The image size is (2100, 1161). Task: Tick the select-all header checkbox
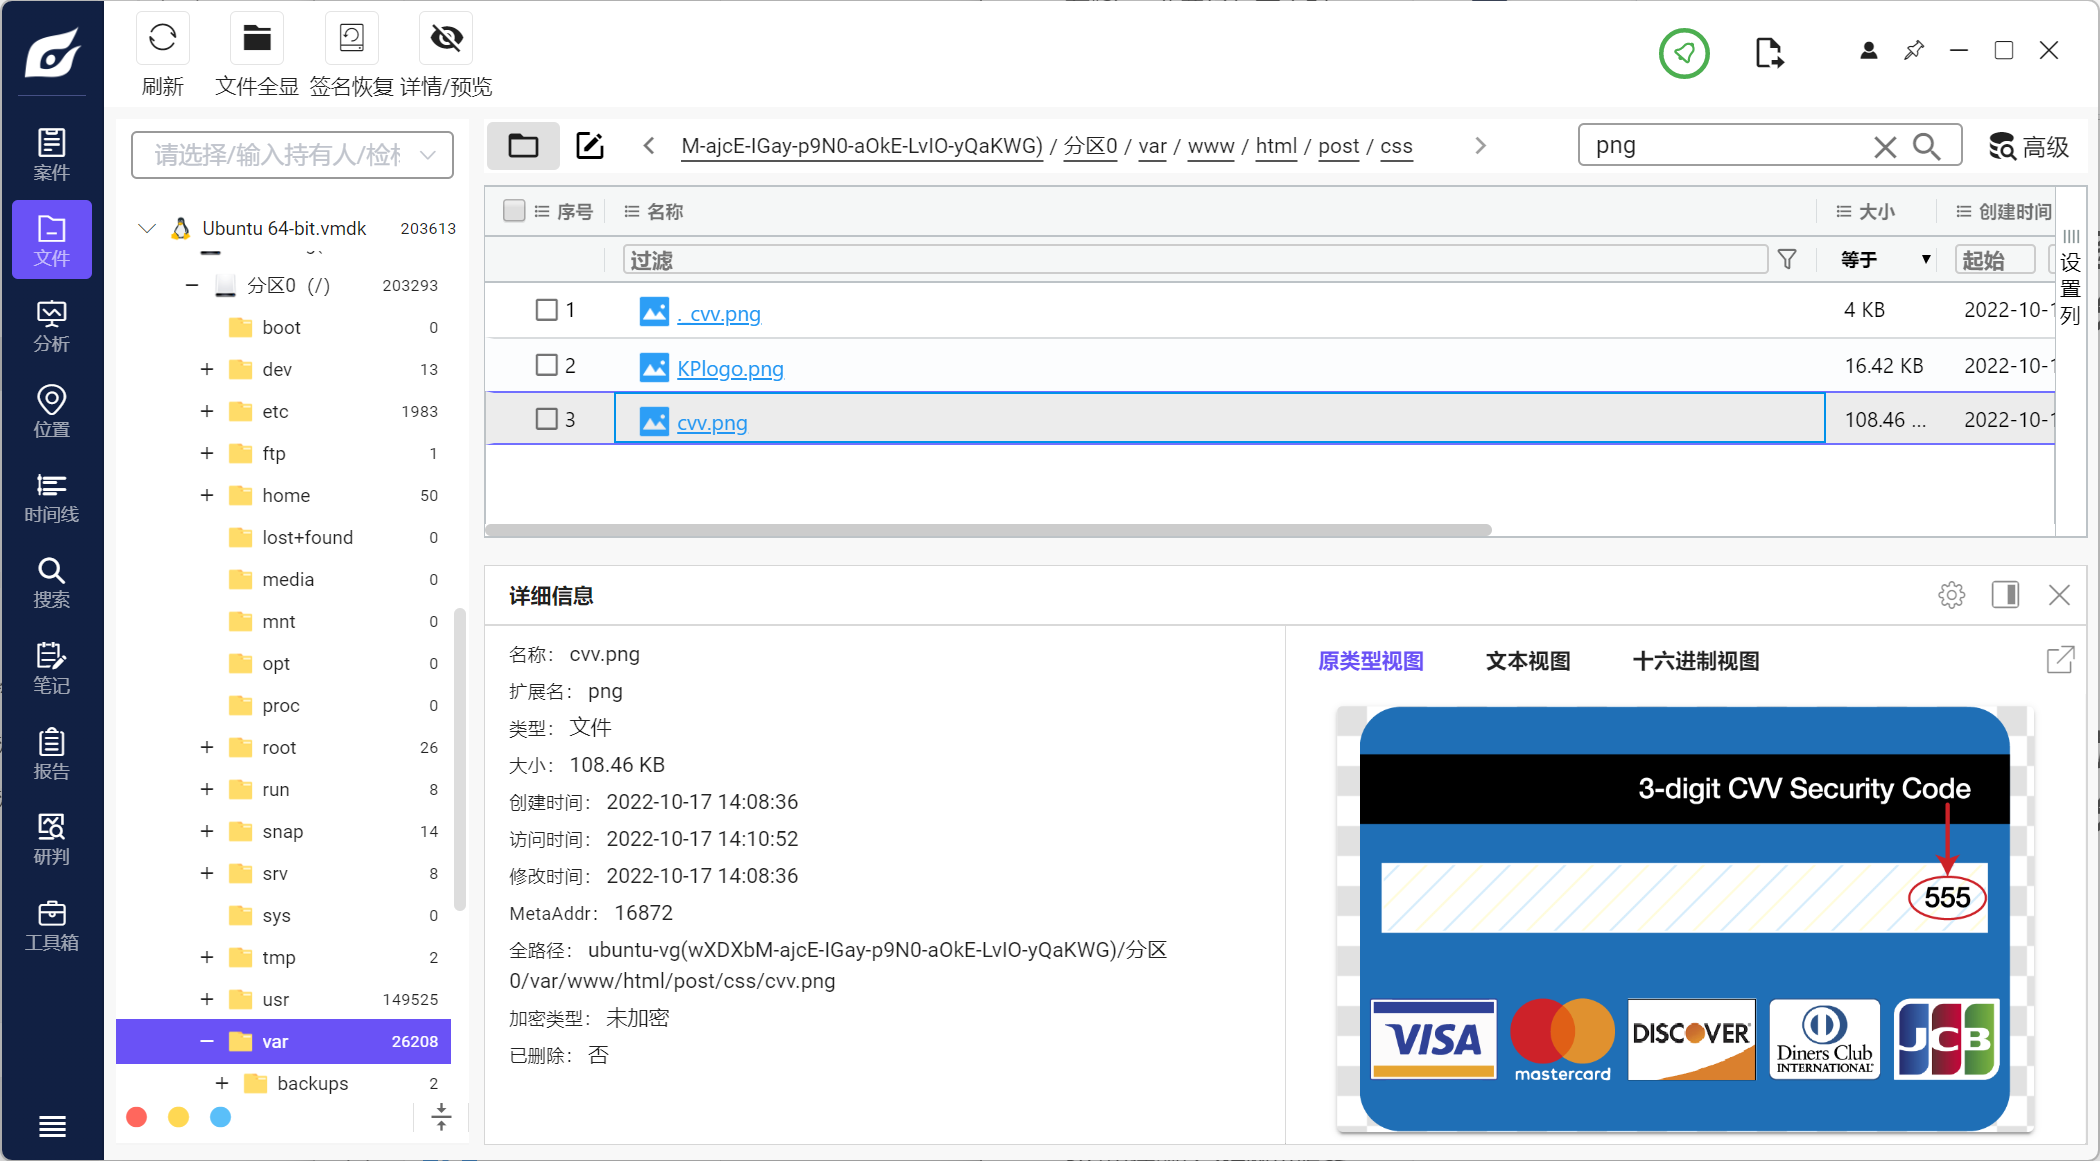(514, 211)
